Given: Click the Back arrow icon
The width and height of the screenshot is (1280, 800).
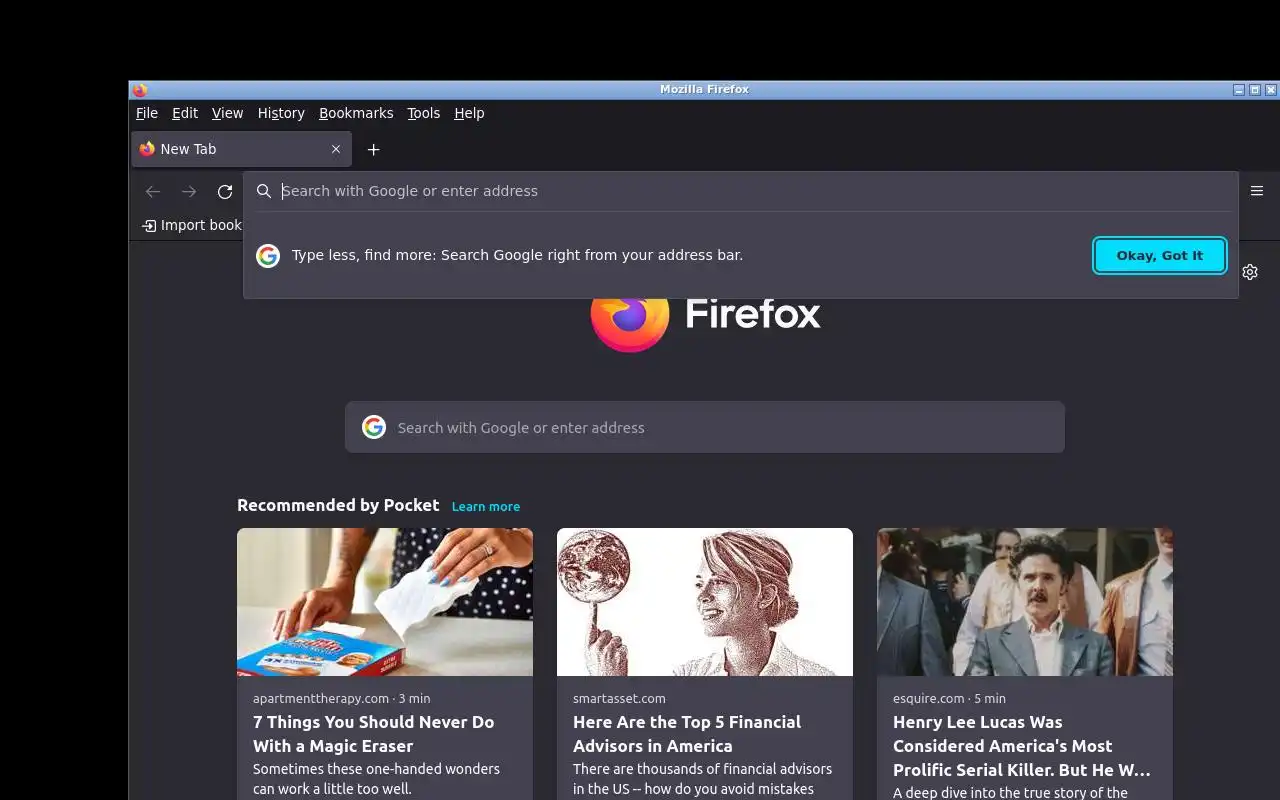Looking at the screenshot, I should click(x=153, y=191).
